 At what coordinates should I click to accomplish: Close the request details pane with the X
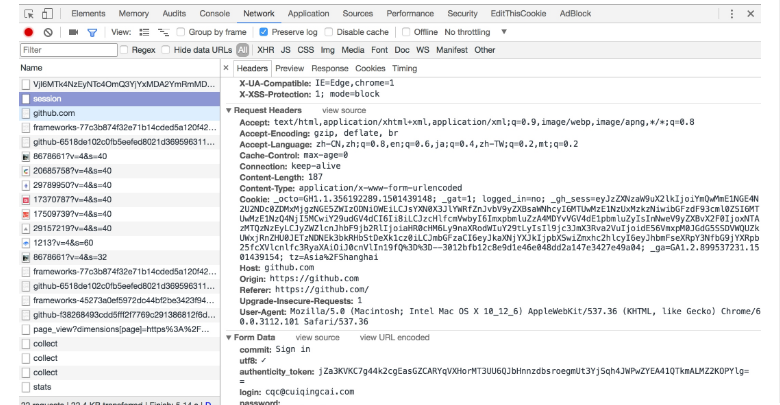[x=226, y=68]
